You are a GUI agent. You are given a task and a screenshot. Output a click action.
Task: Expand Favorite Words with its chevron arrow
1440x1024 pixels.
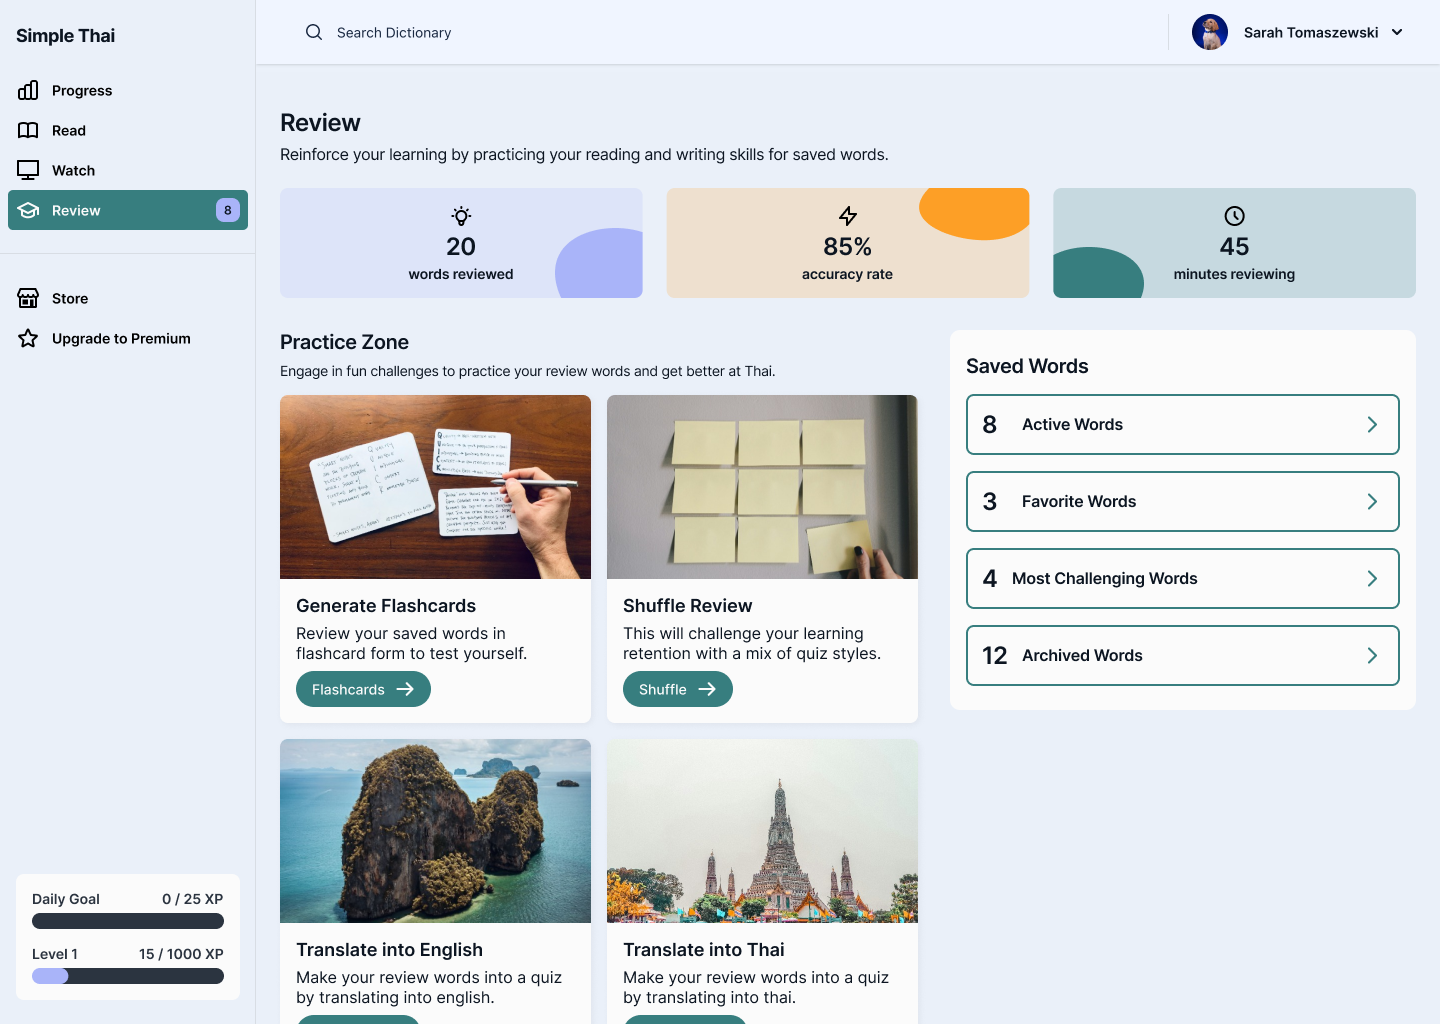pos(1372,502)
